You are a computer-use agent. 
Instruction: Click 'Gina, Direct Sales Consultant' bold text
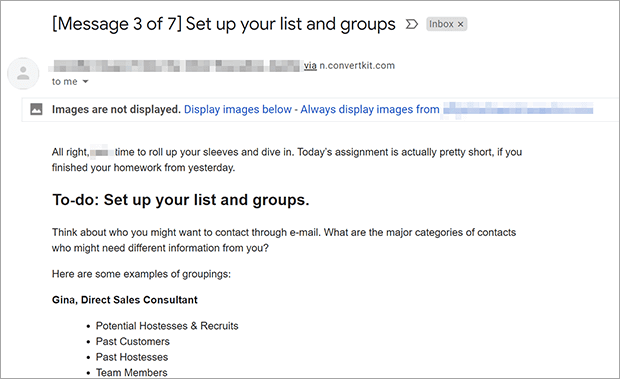[x=125, y=300]
